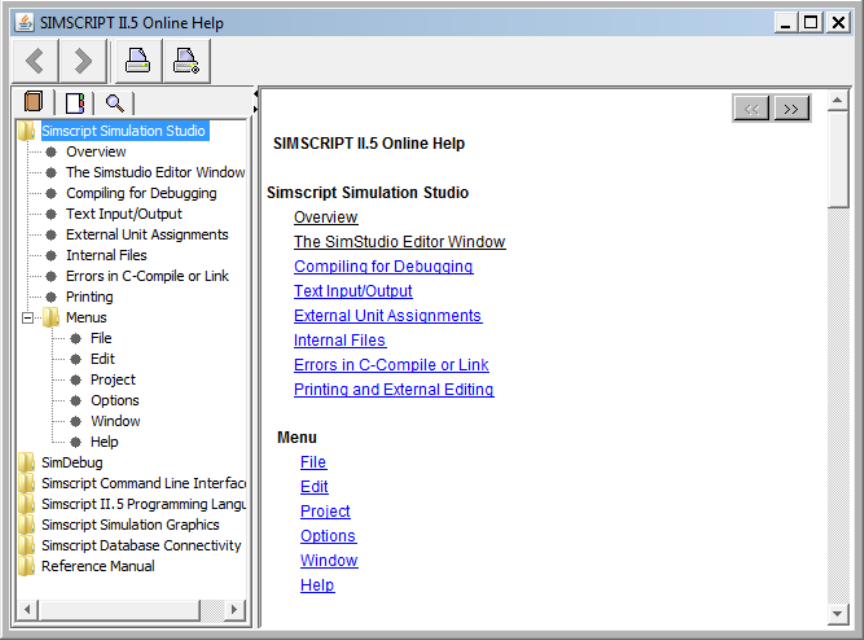Screen dimensions: 864x640
Task: Click the tree pane scroll right arrow
Action: [235, 609]
